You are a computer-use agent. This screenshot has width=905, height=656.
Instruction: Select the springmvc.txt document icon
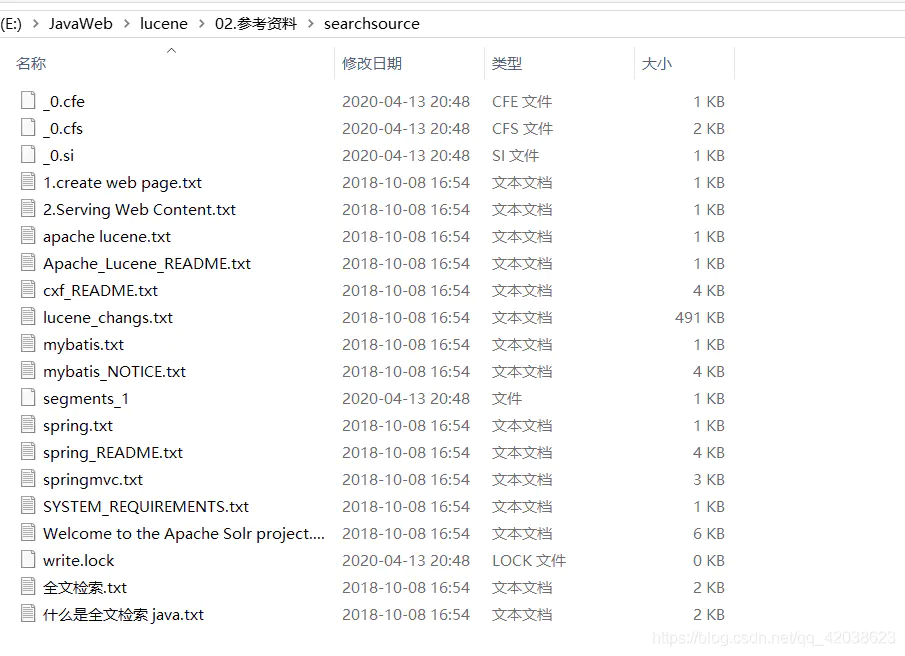click(28, 478)
